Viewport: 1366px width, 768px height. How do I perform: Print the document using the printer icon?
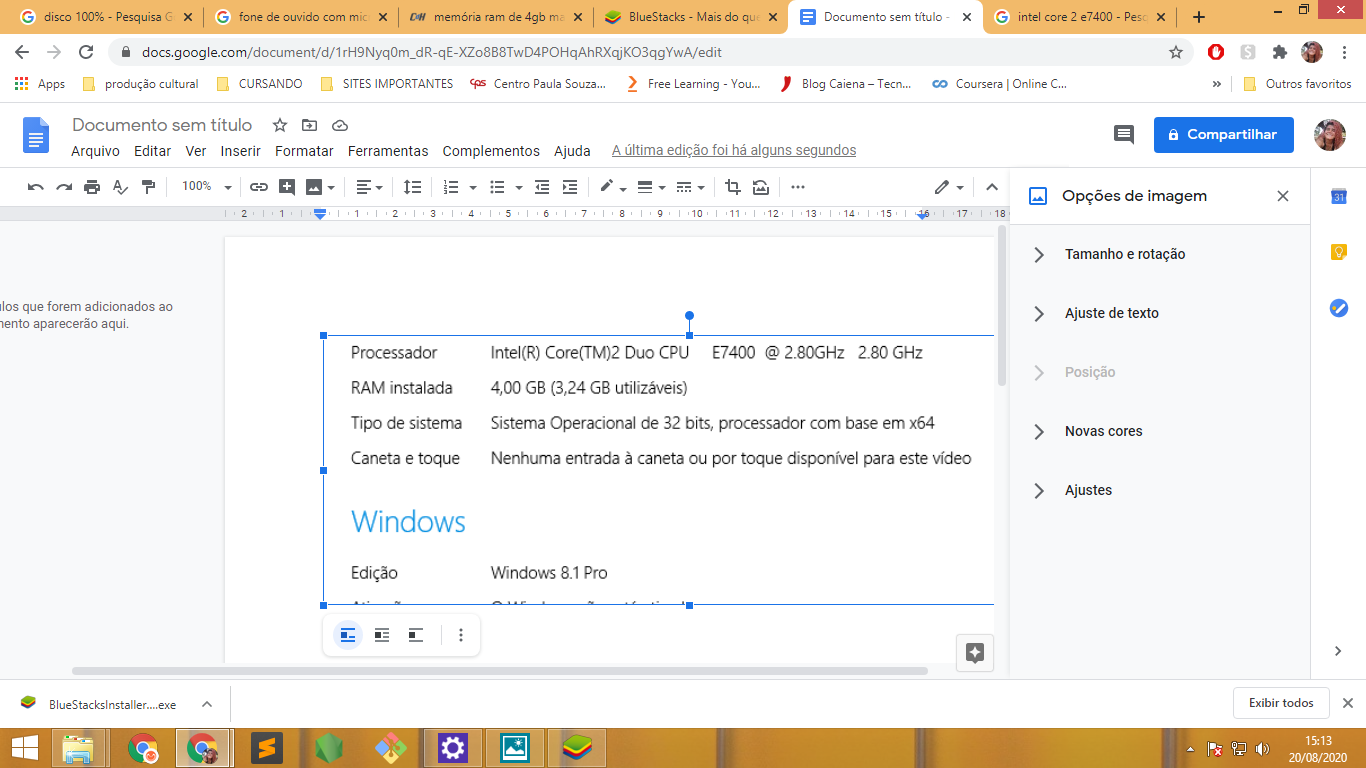click(x=92, y=187)
